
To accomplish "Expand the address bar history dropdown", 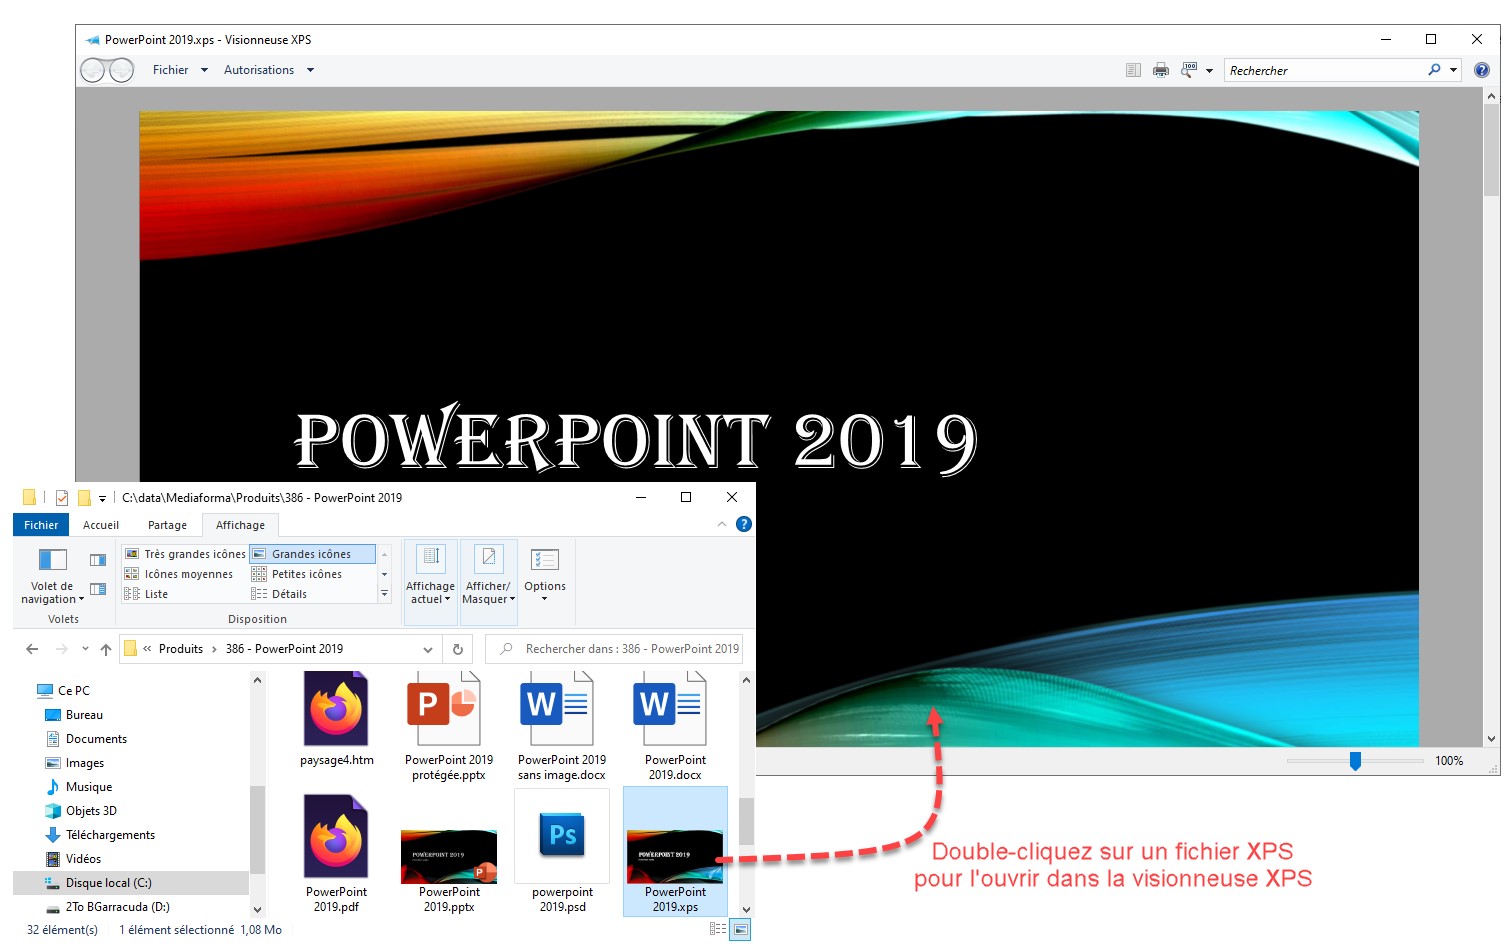I will (428, 649).
